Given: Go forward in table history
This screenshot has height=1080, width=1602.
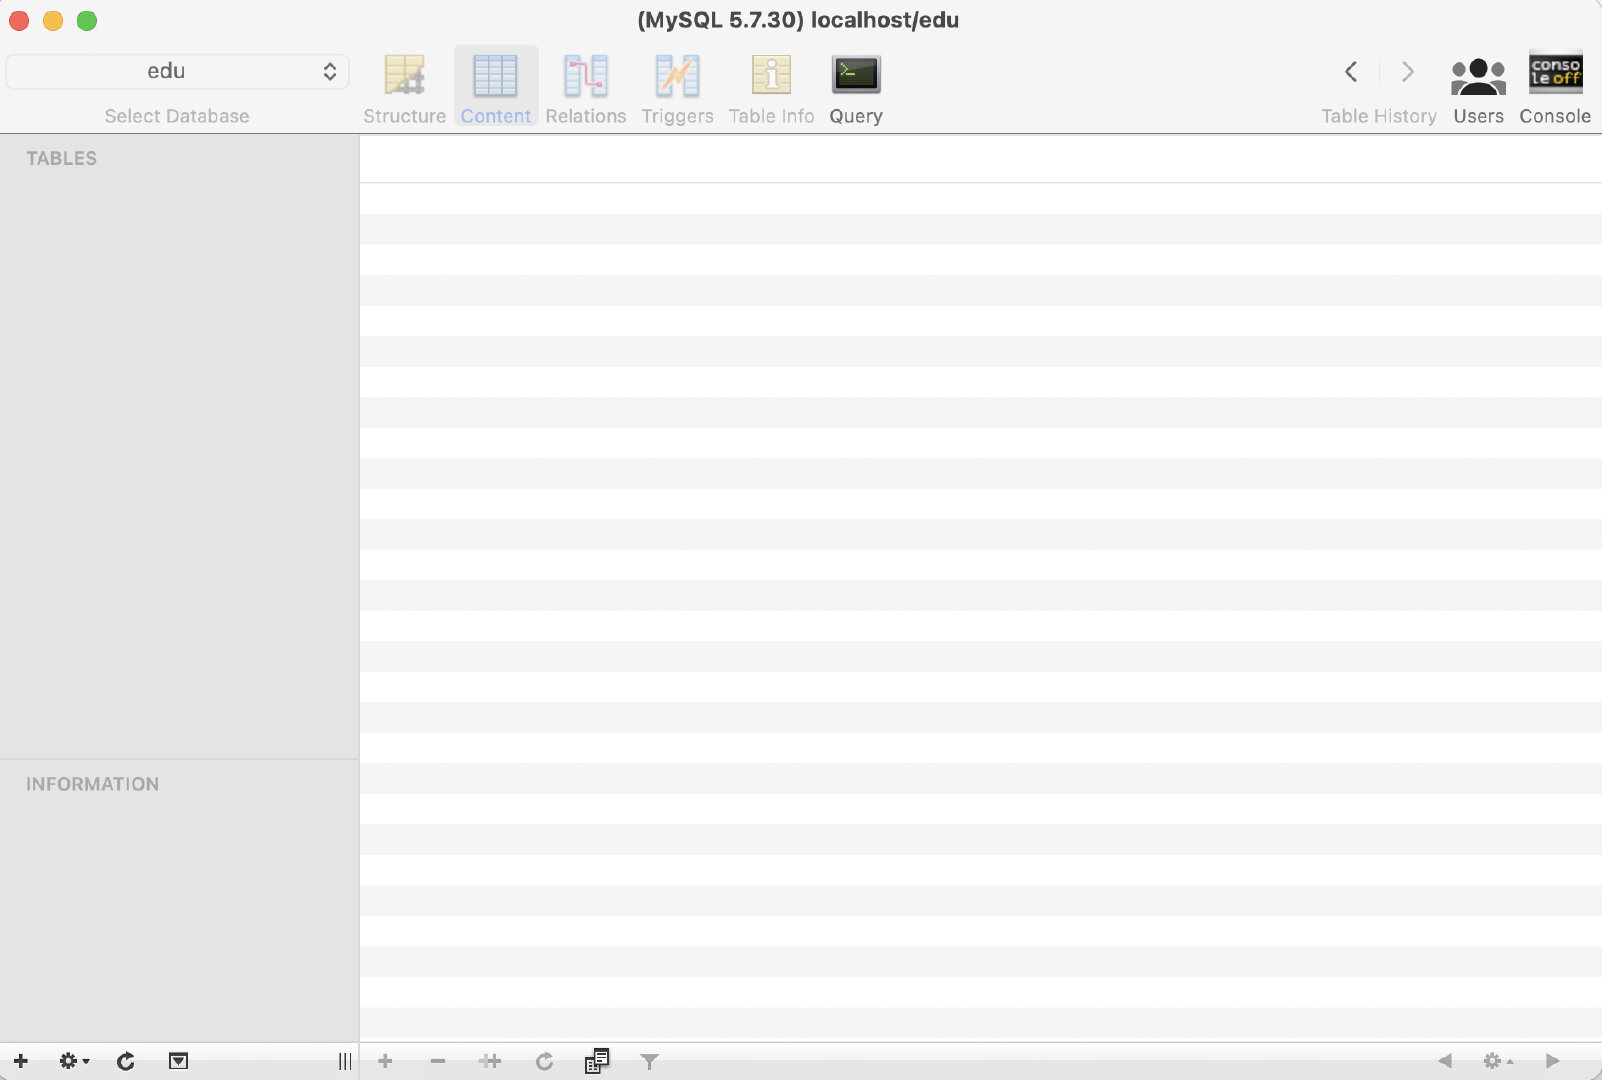Looking at the screenshot, I should [x=1407, y=71].
